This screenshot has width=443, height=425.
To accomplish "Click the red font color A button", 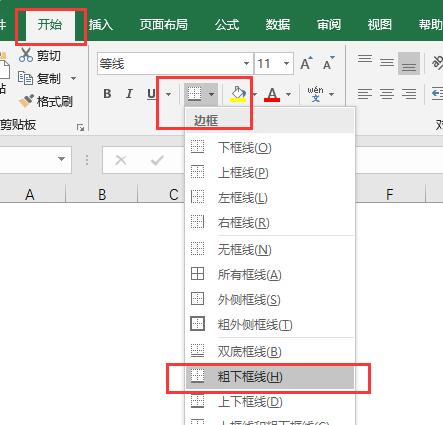I will (272, 94).
